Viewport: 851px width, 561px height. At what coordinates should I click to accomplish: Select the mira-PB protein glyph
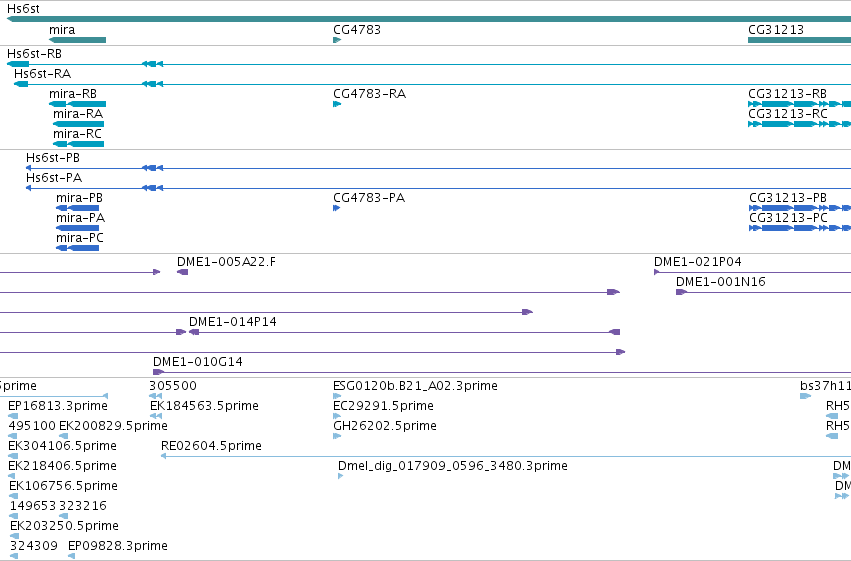(78, 208)
